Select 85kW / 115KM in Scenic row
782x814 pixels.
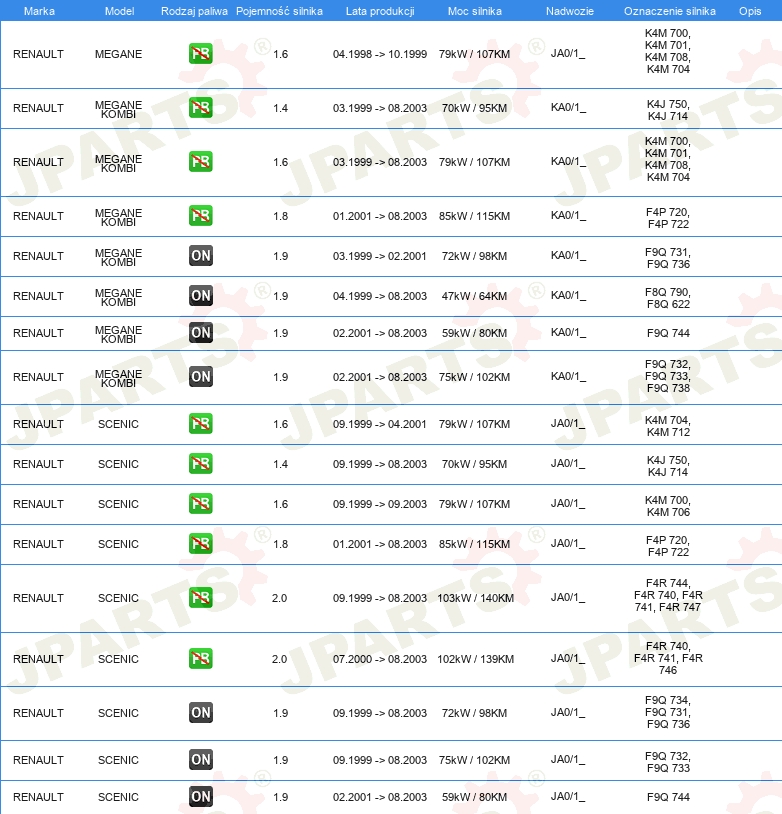(474, 544)
